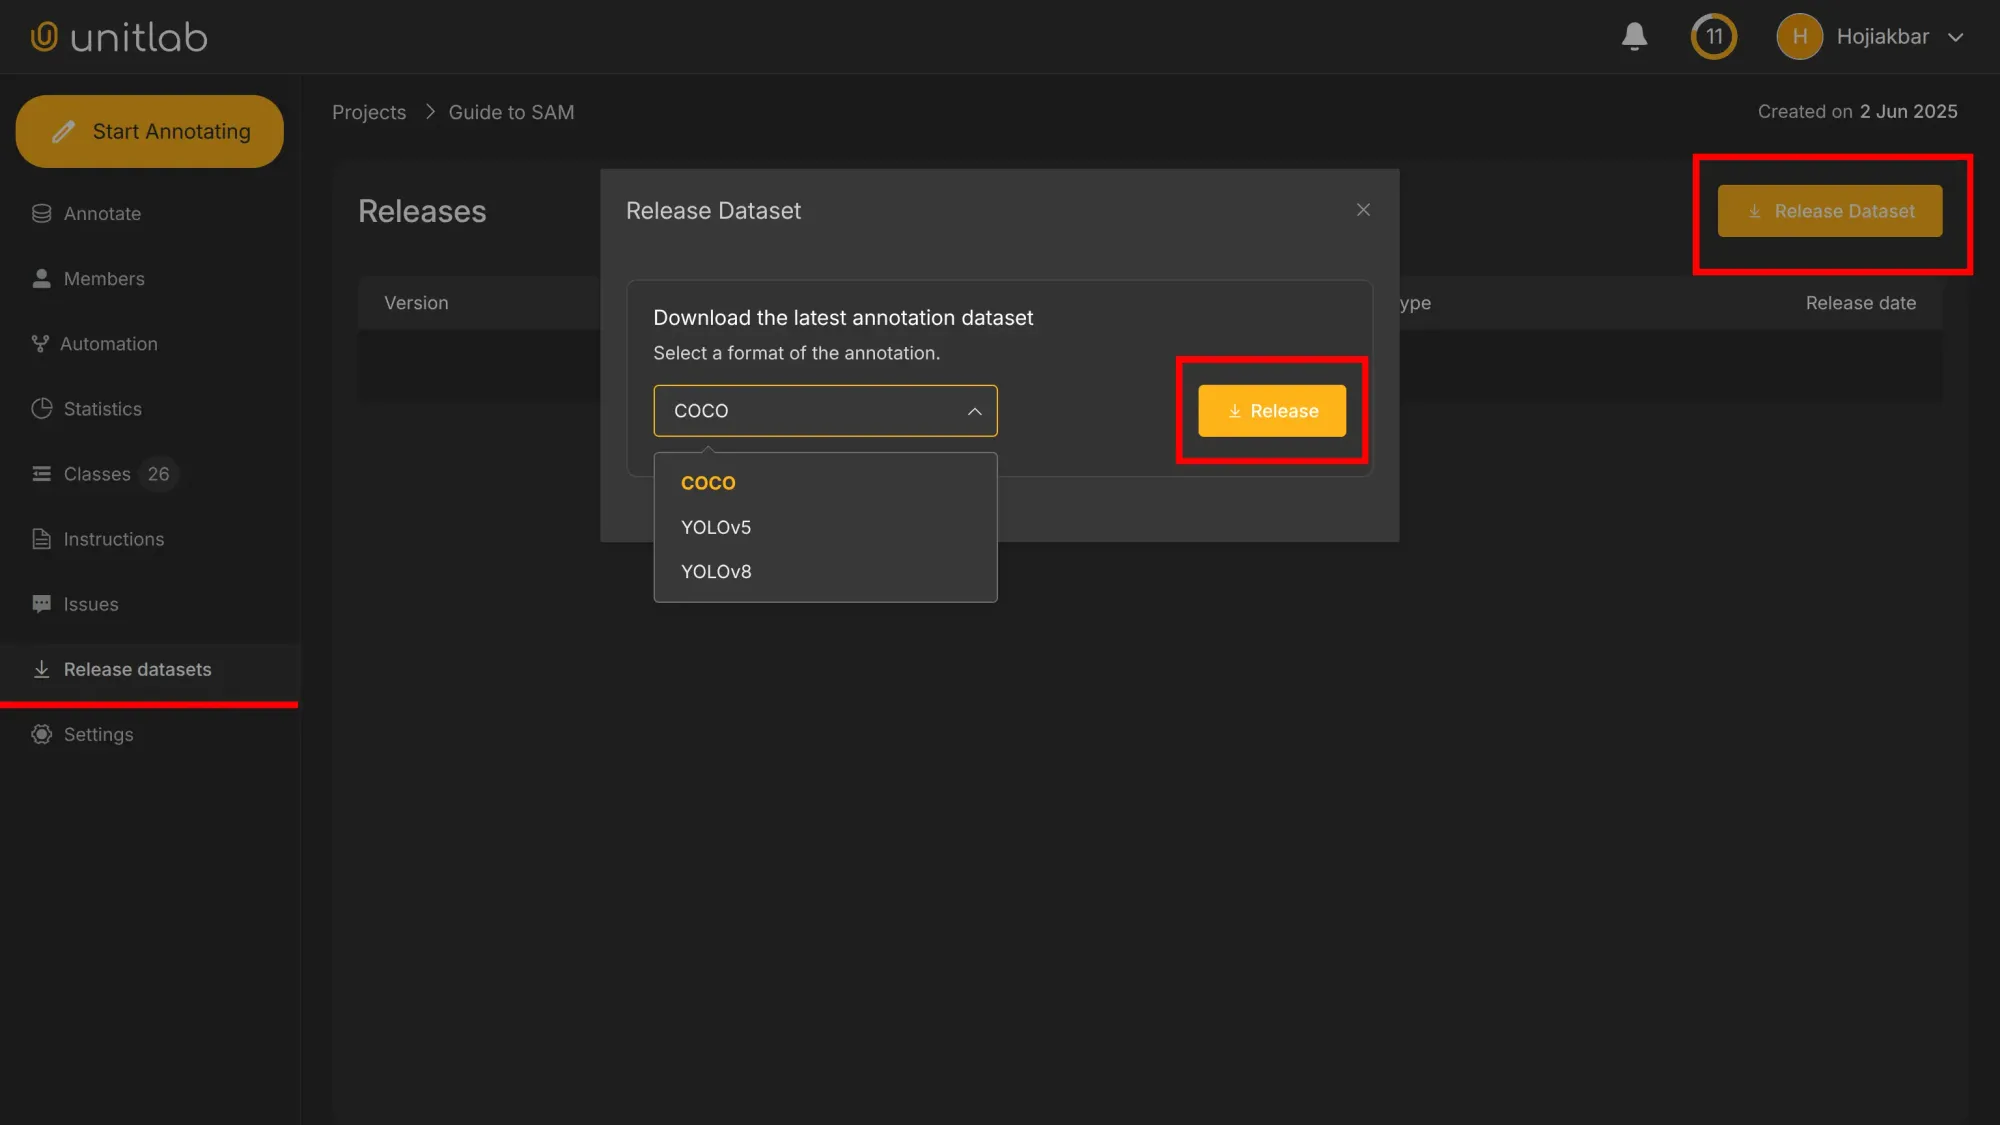
Task: View the Issues panel
Action: 89,603
